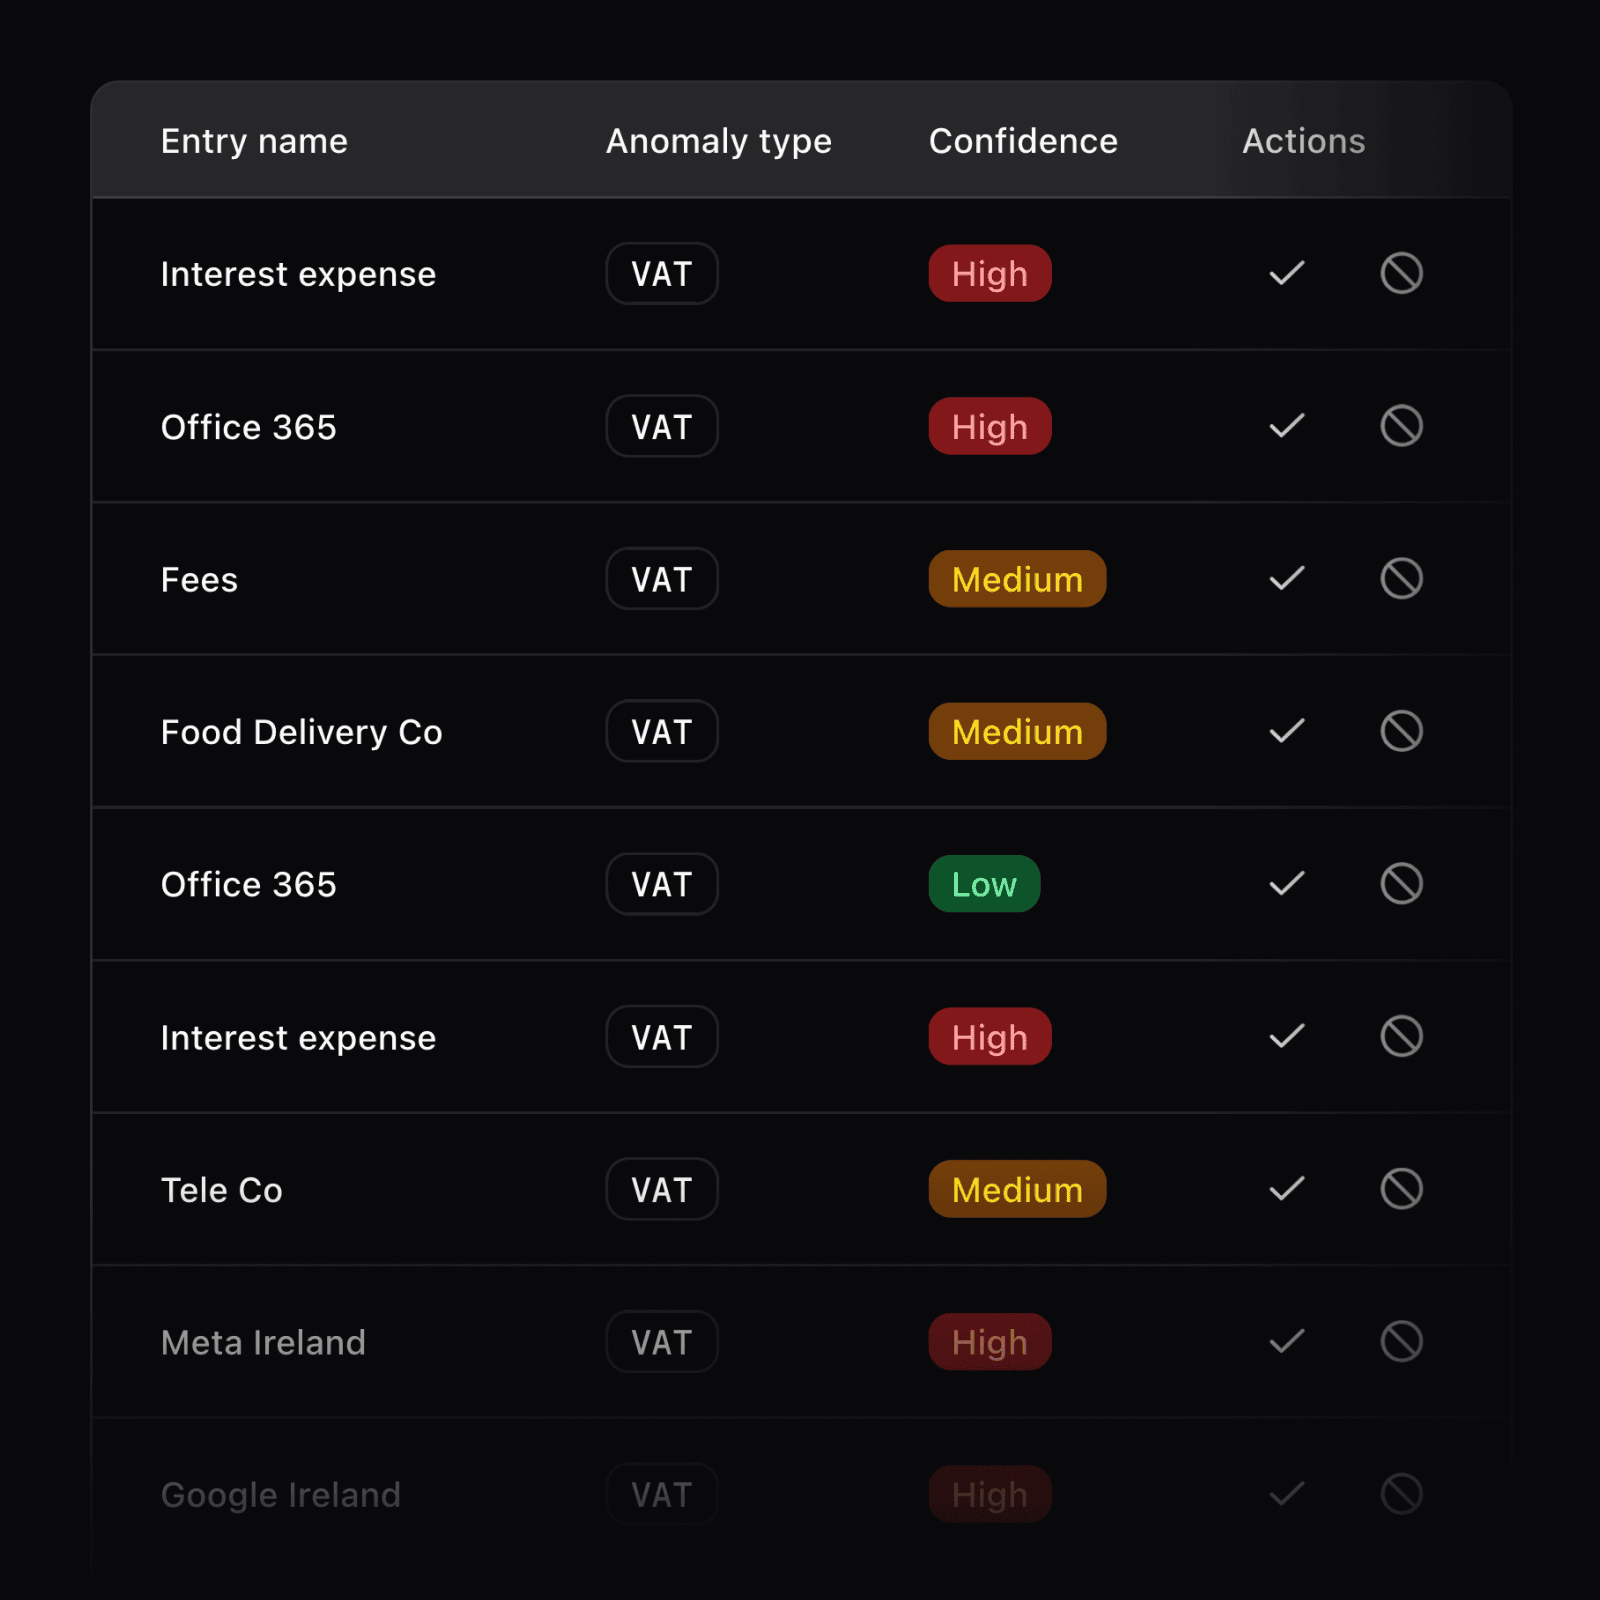This screenshot has width=1600, height=1600.
Task: Dismiss the Meta Ireland anomaly
Action: tap(1400, 1342)
